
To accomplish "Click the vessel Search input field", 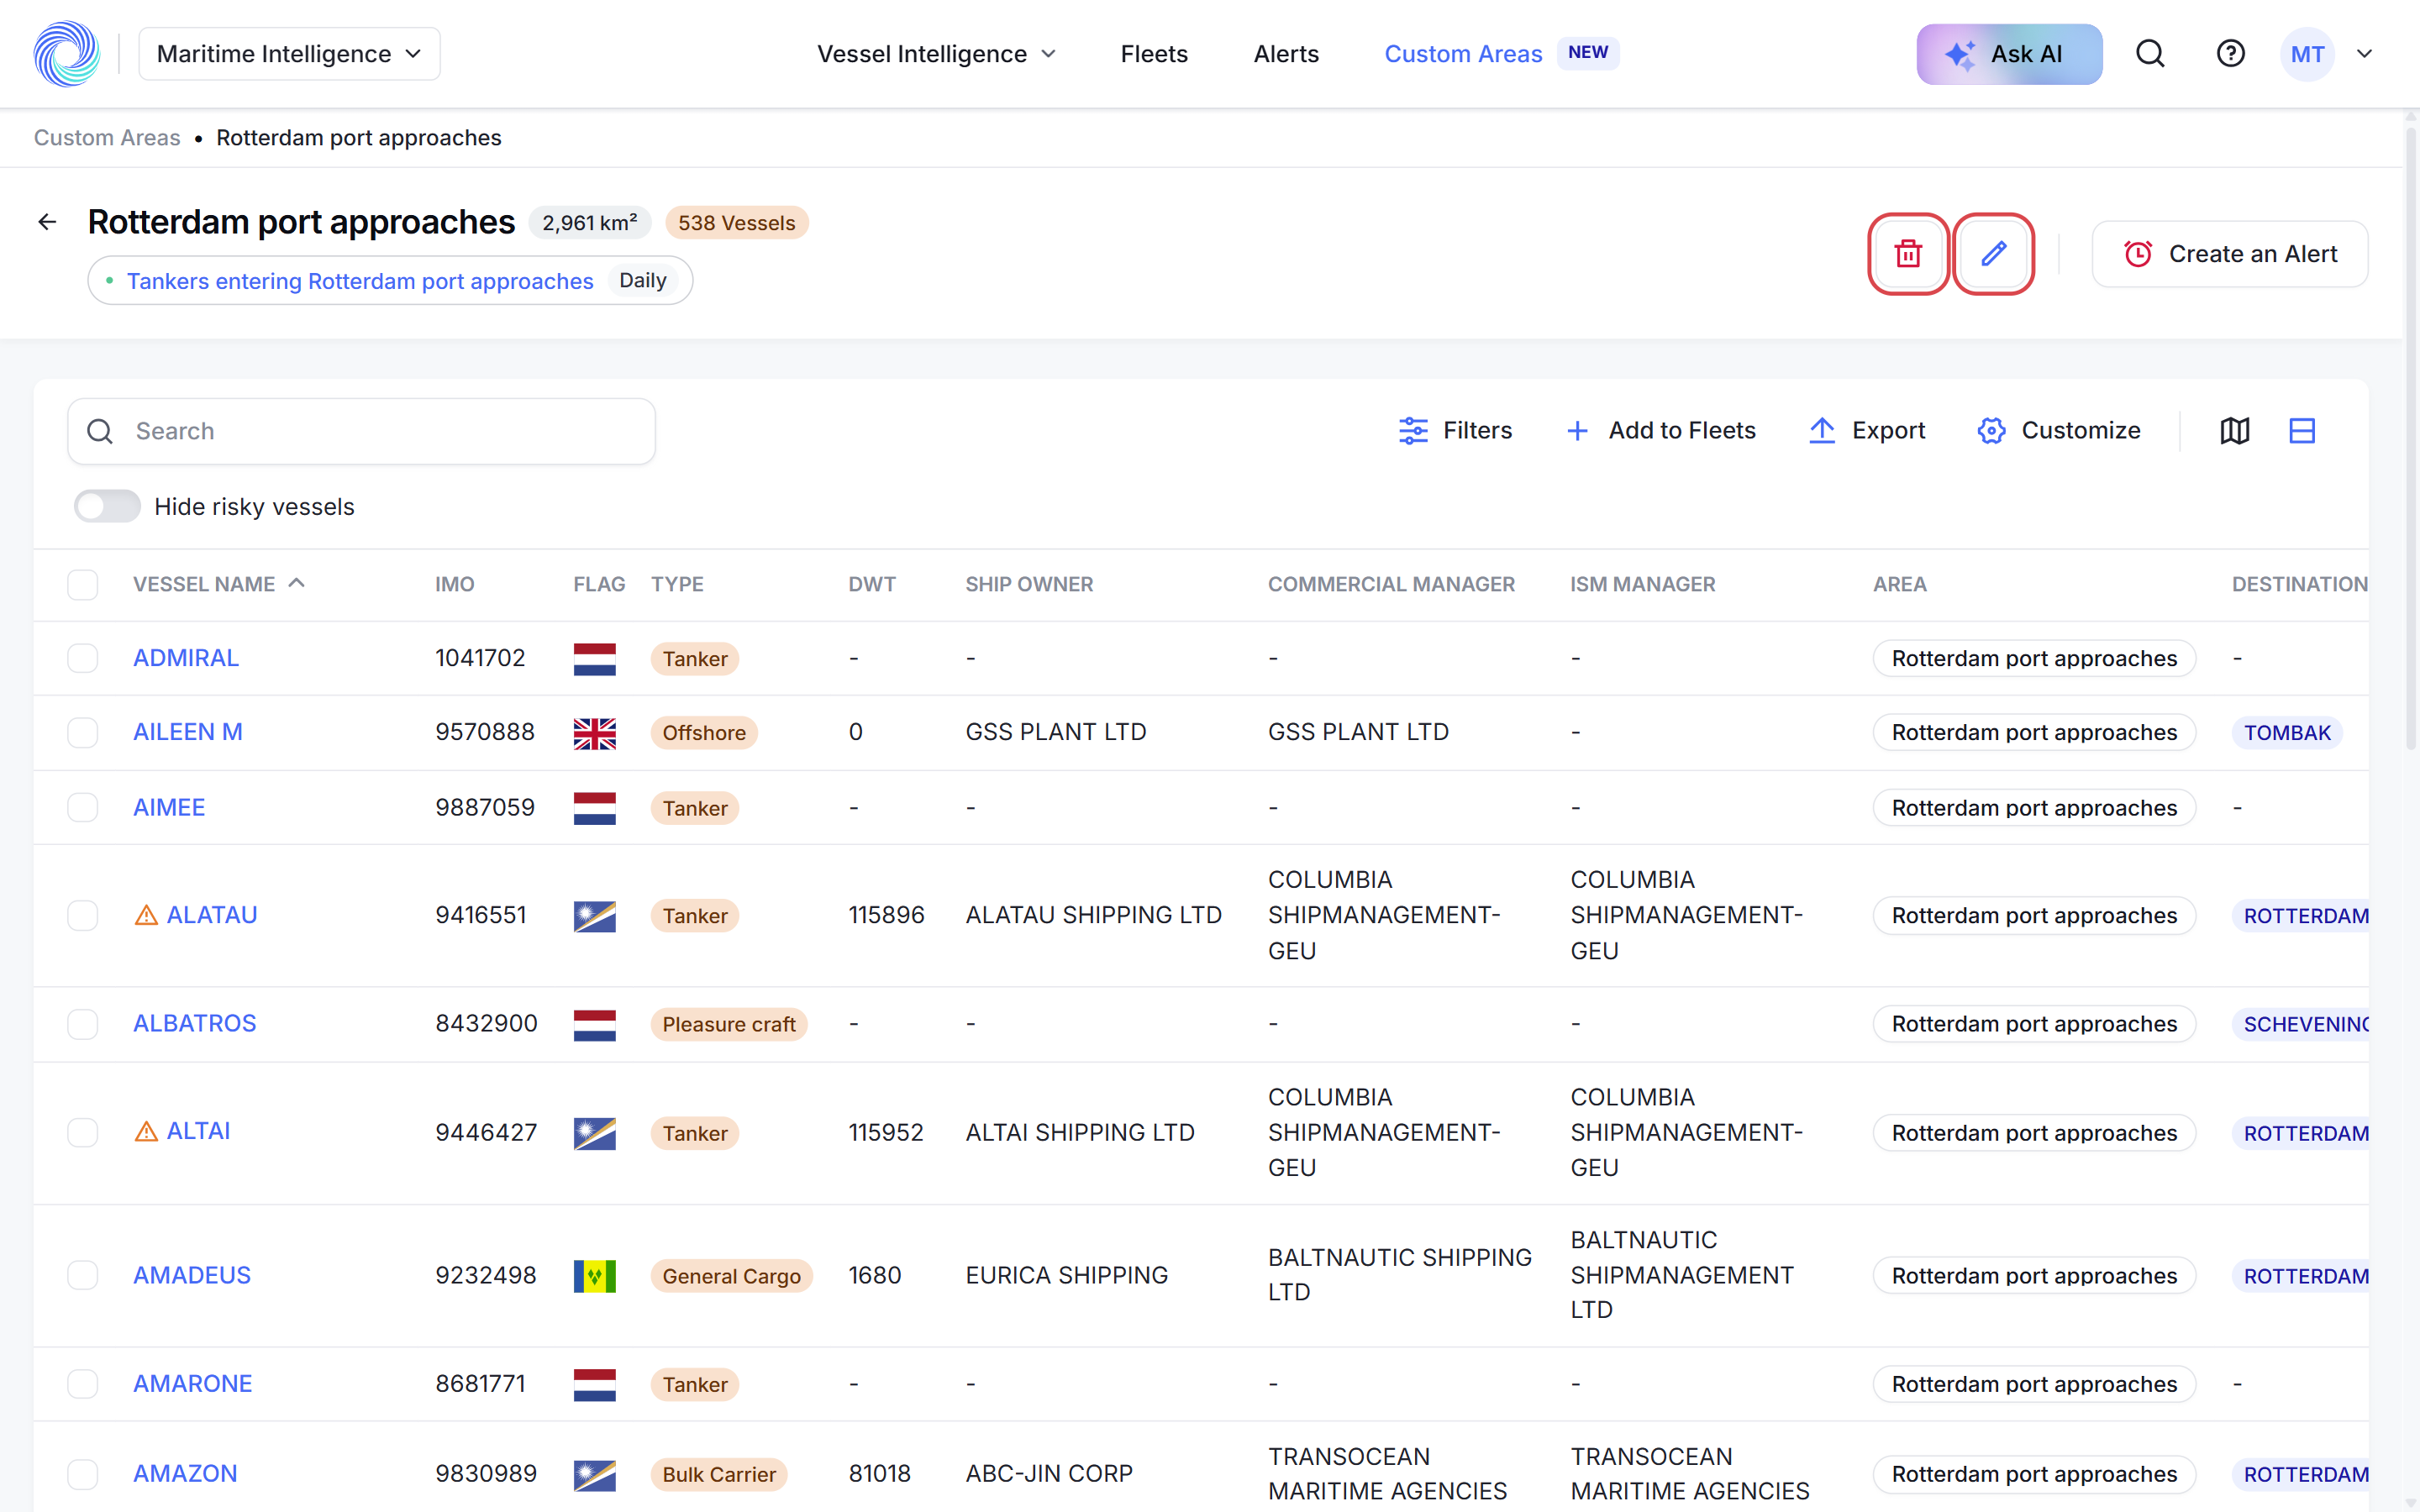I will (361, 431).
